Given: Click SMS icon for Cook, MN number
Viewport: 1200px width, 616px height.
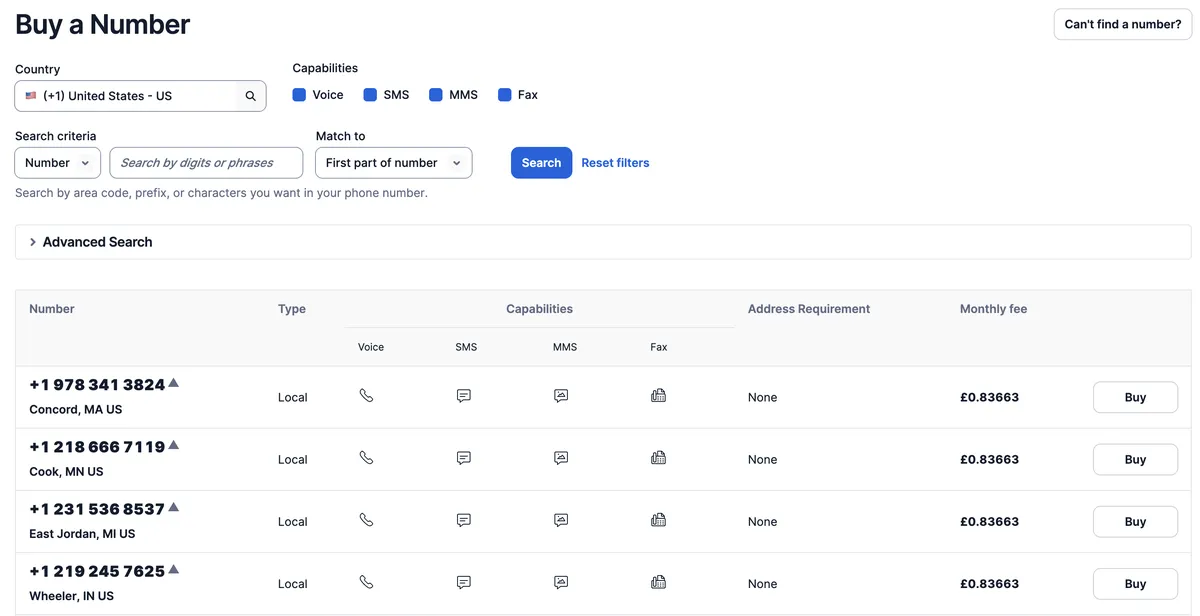Looking at the screenshot, I should tap(464, 458).
